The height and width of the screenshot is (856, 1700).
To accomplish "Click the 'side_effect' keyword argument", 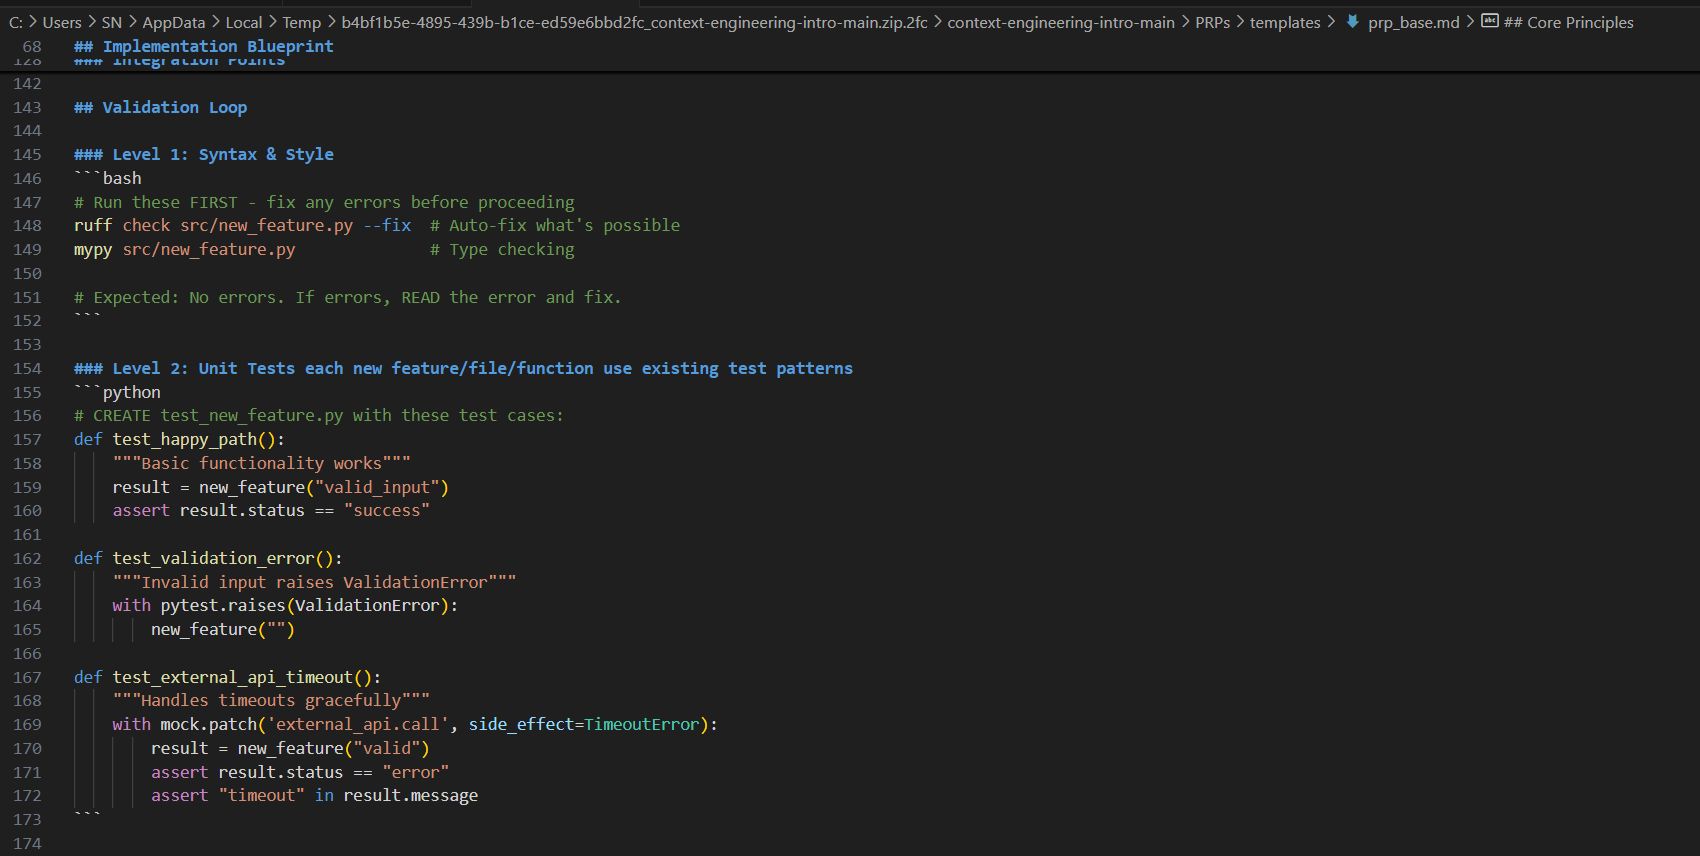I will (x=522, y=724).
